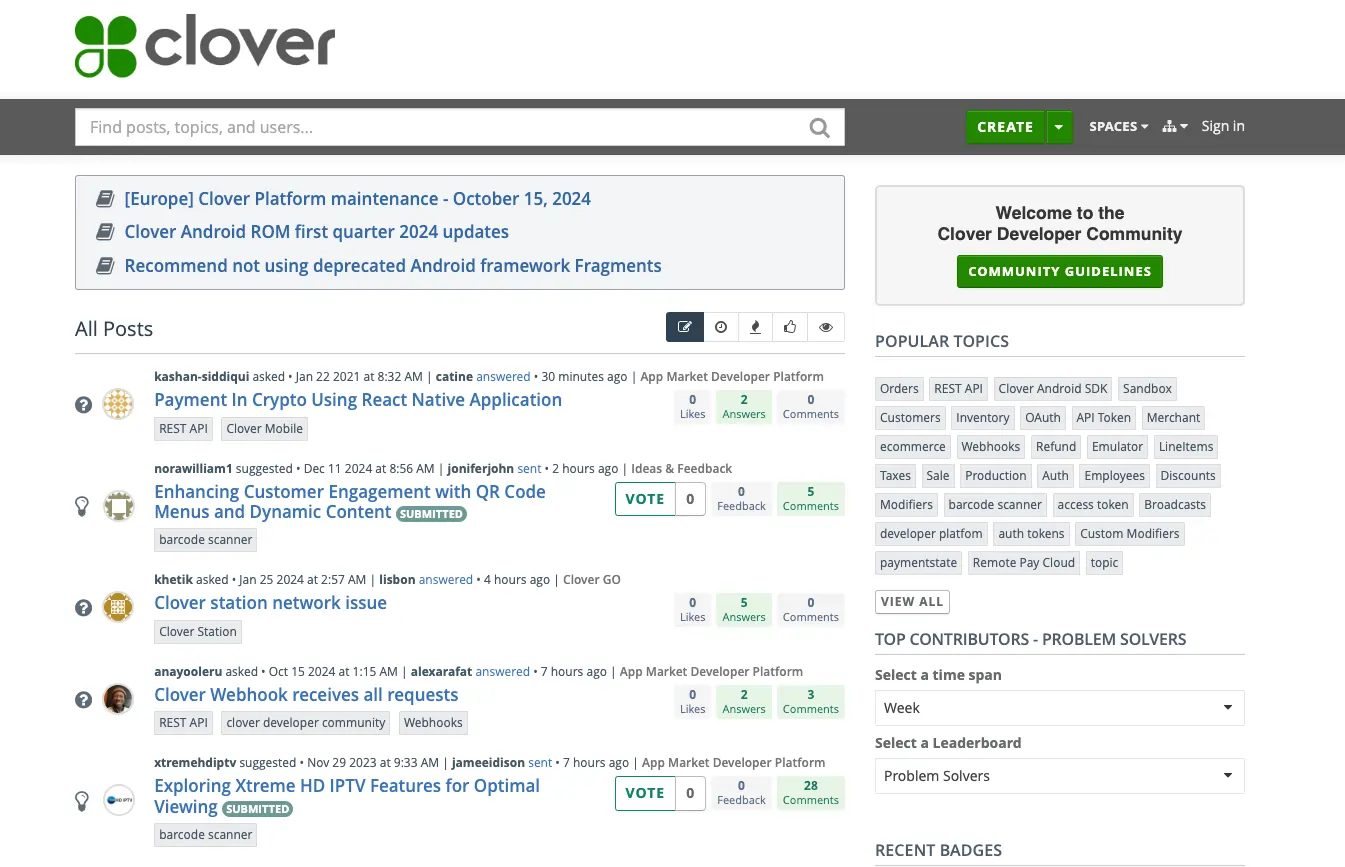Viewport: 1345px width, 867px height.
Task: Open Ideas & Feedback space link
Action: click(682, 469)
